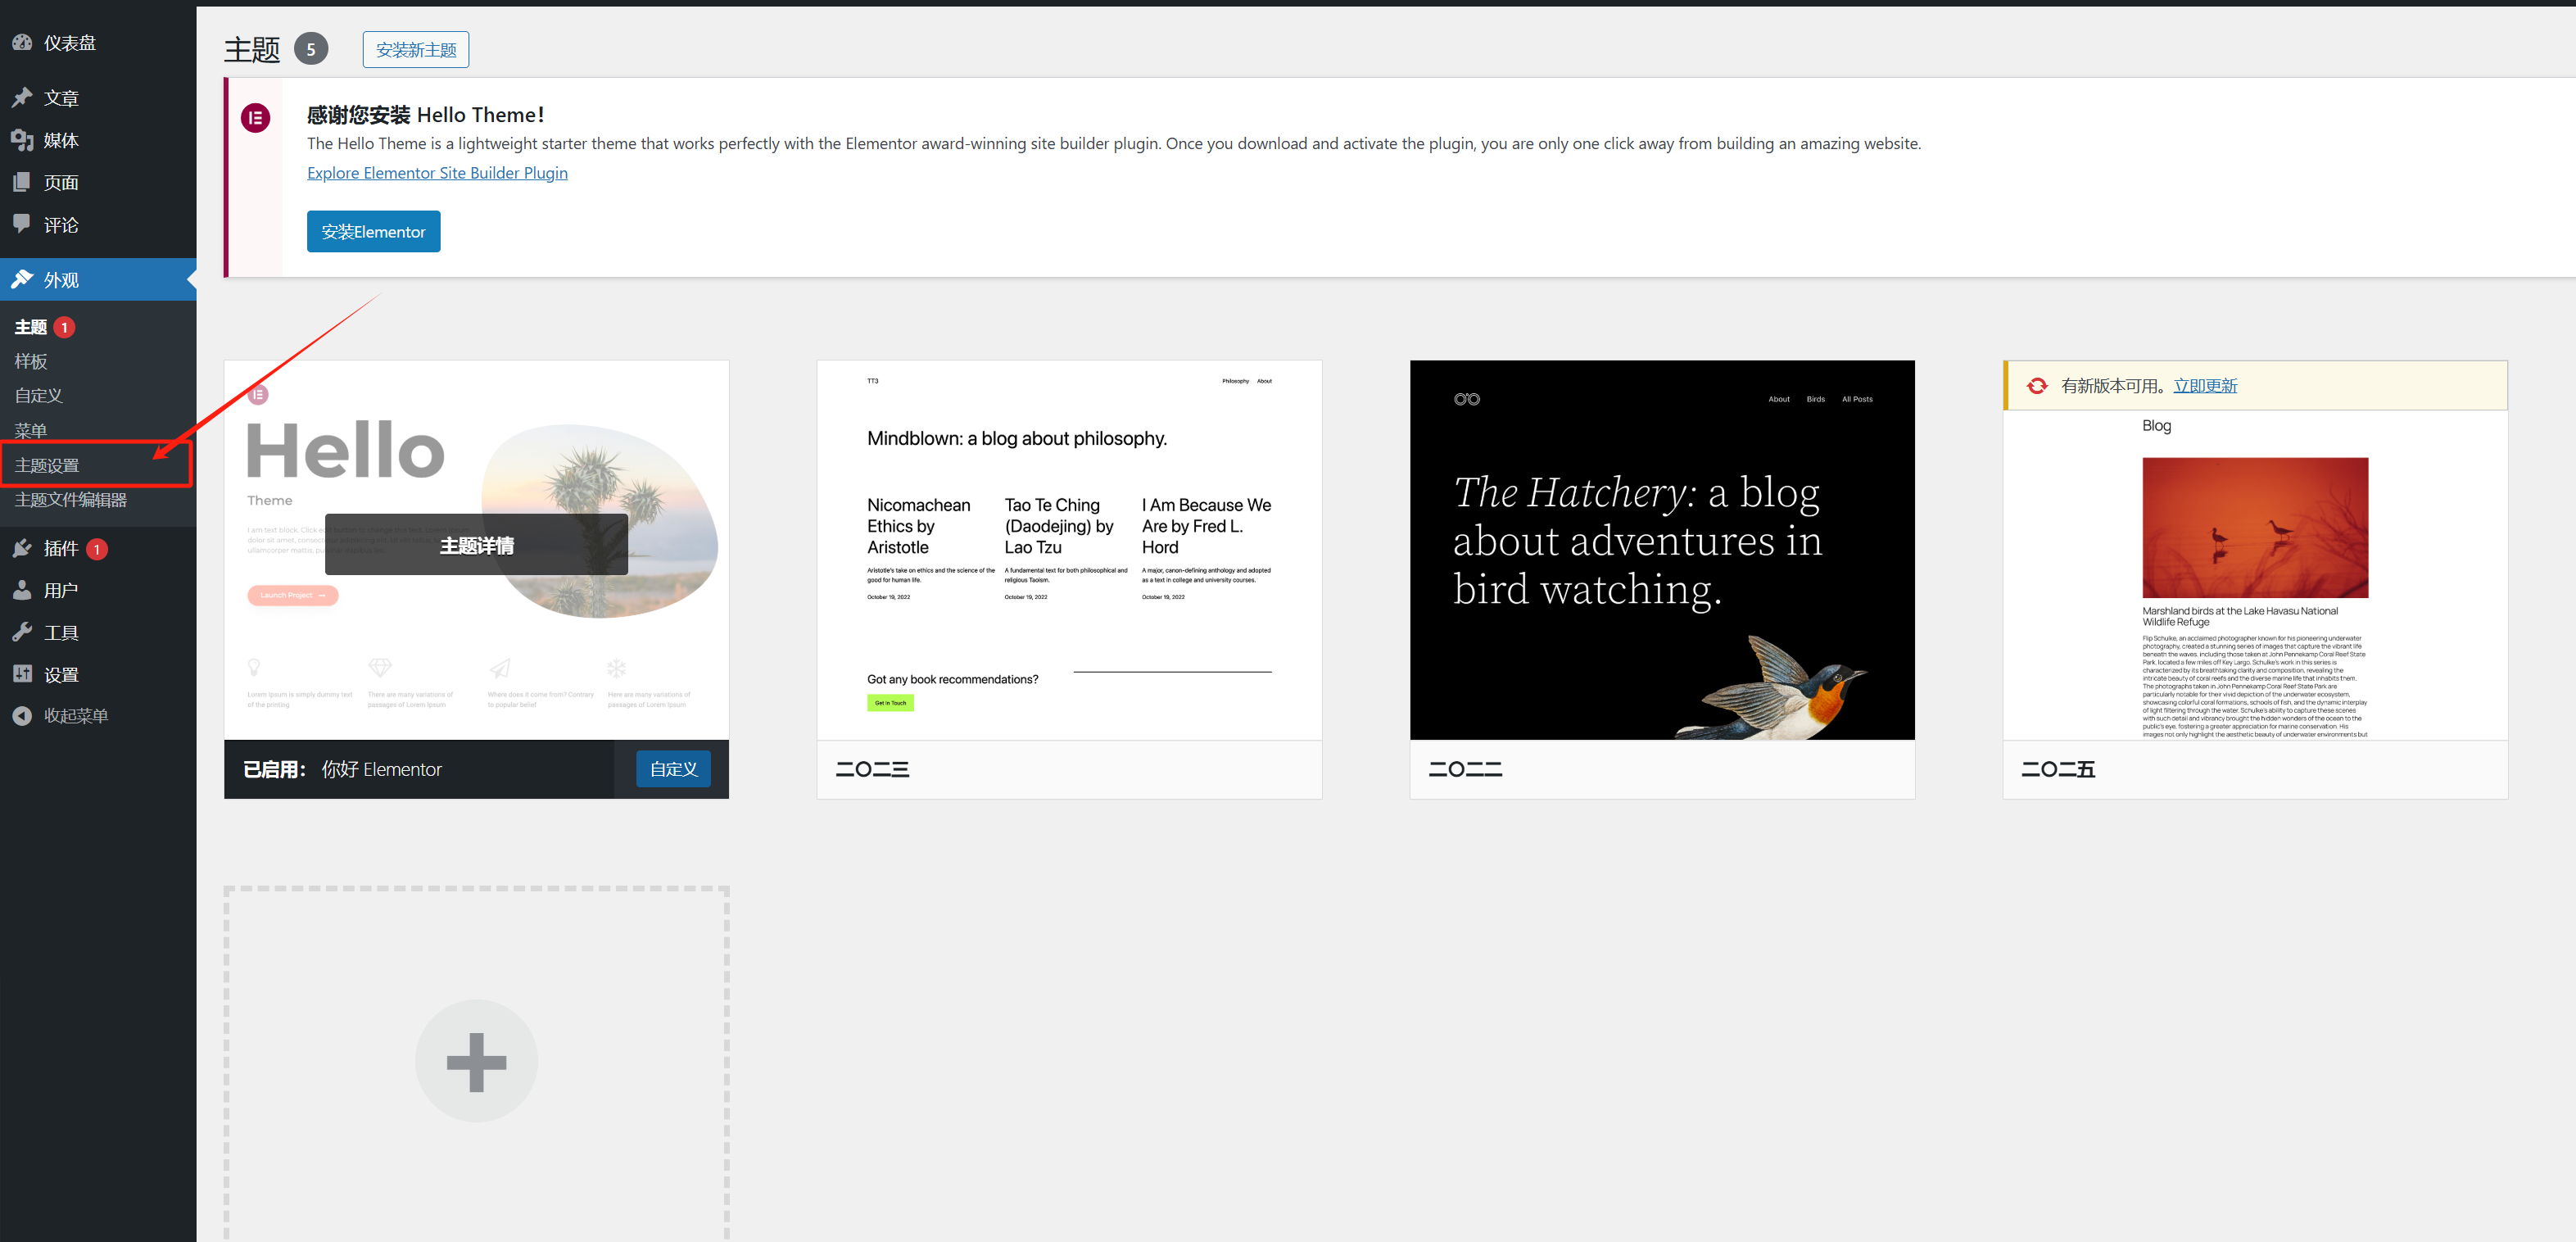This screenshot has height=1242, width=2576.
Task: Click the Pages icon in sidebar
Action: pyautogui.click(x=22, y=182)
